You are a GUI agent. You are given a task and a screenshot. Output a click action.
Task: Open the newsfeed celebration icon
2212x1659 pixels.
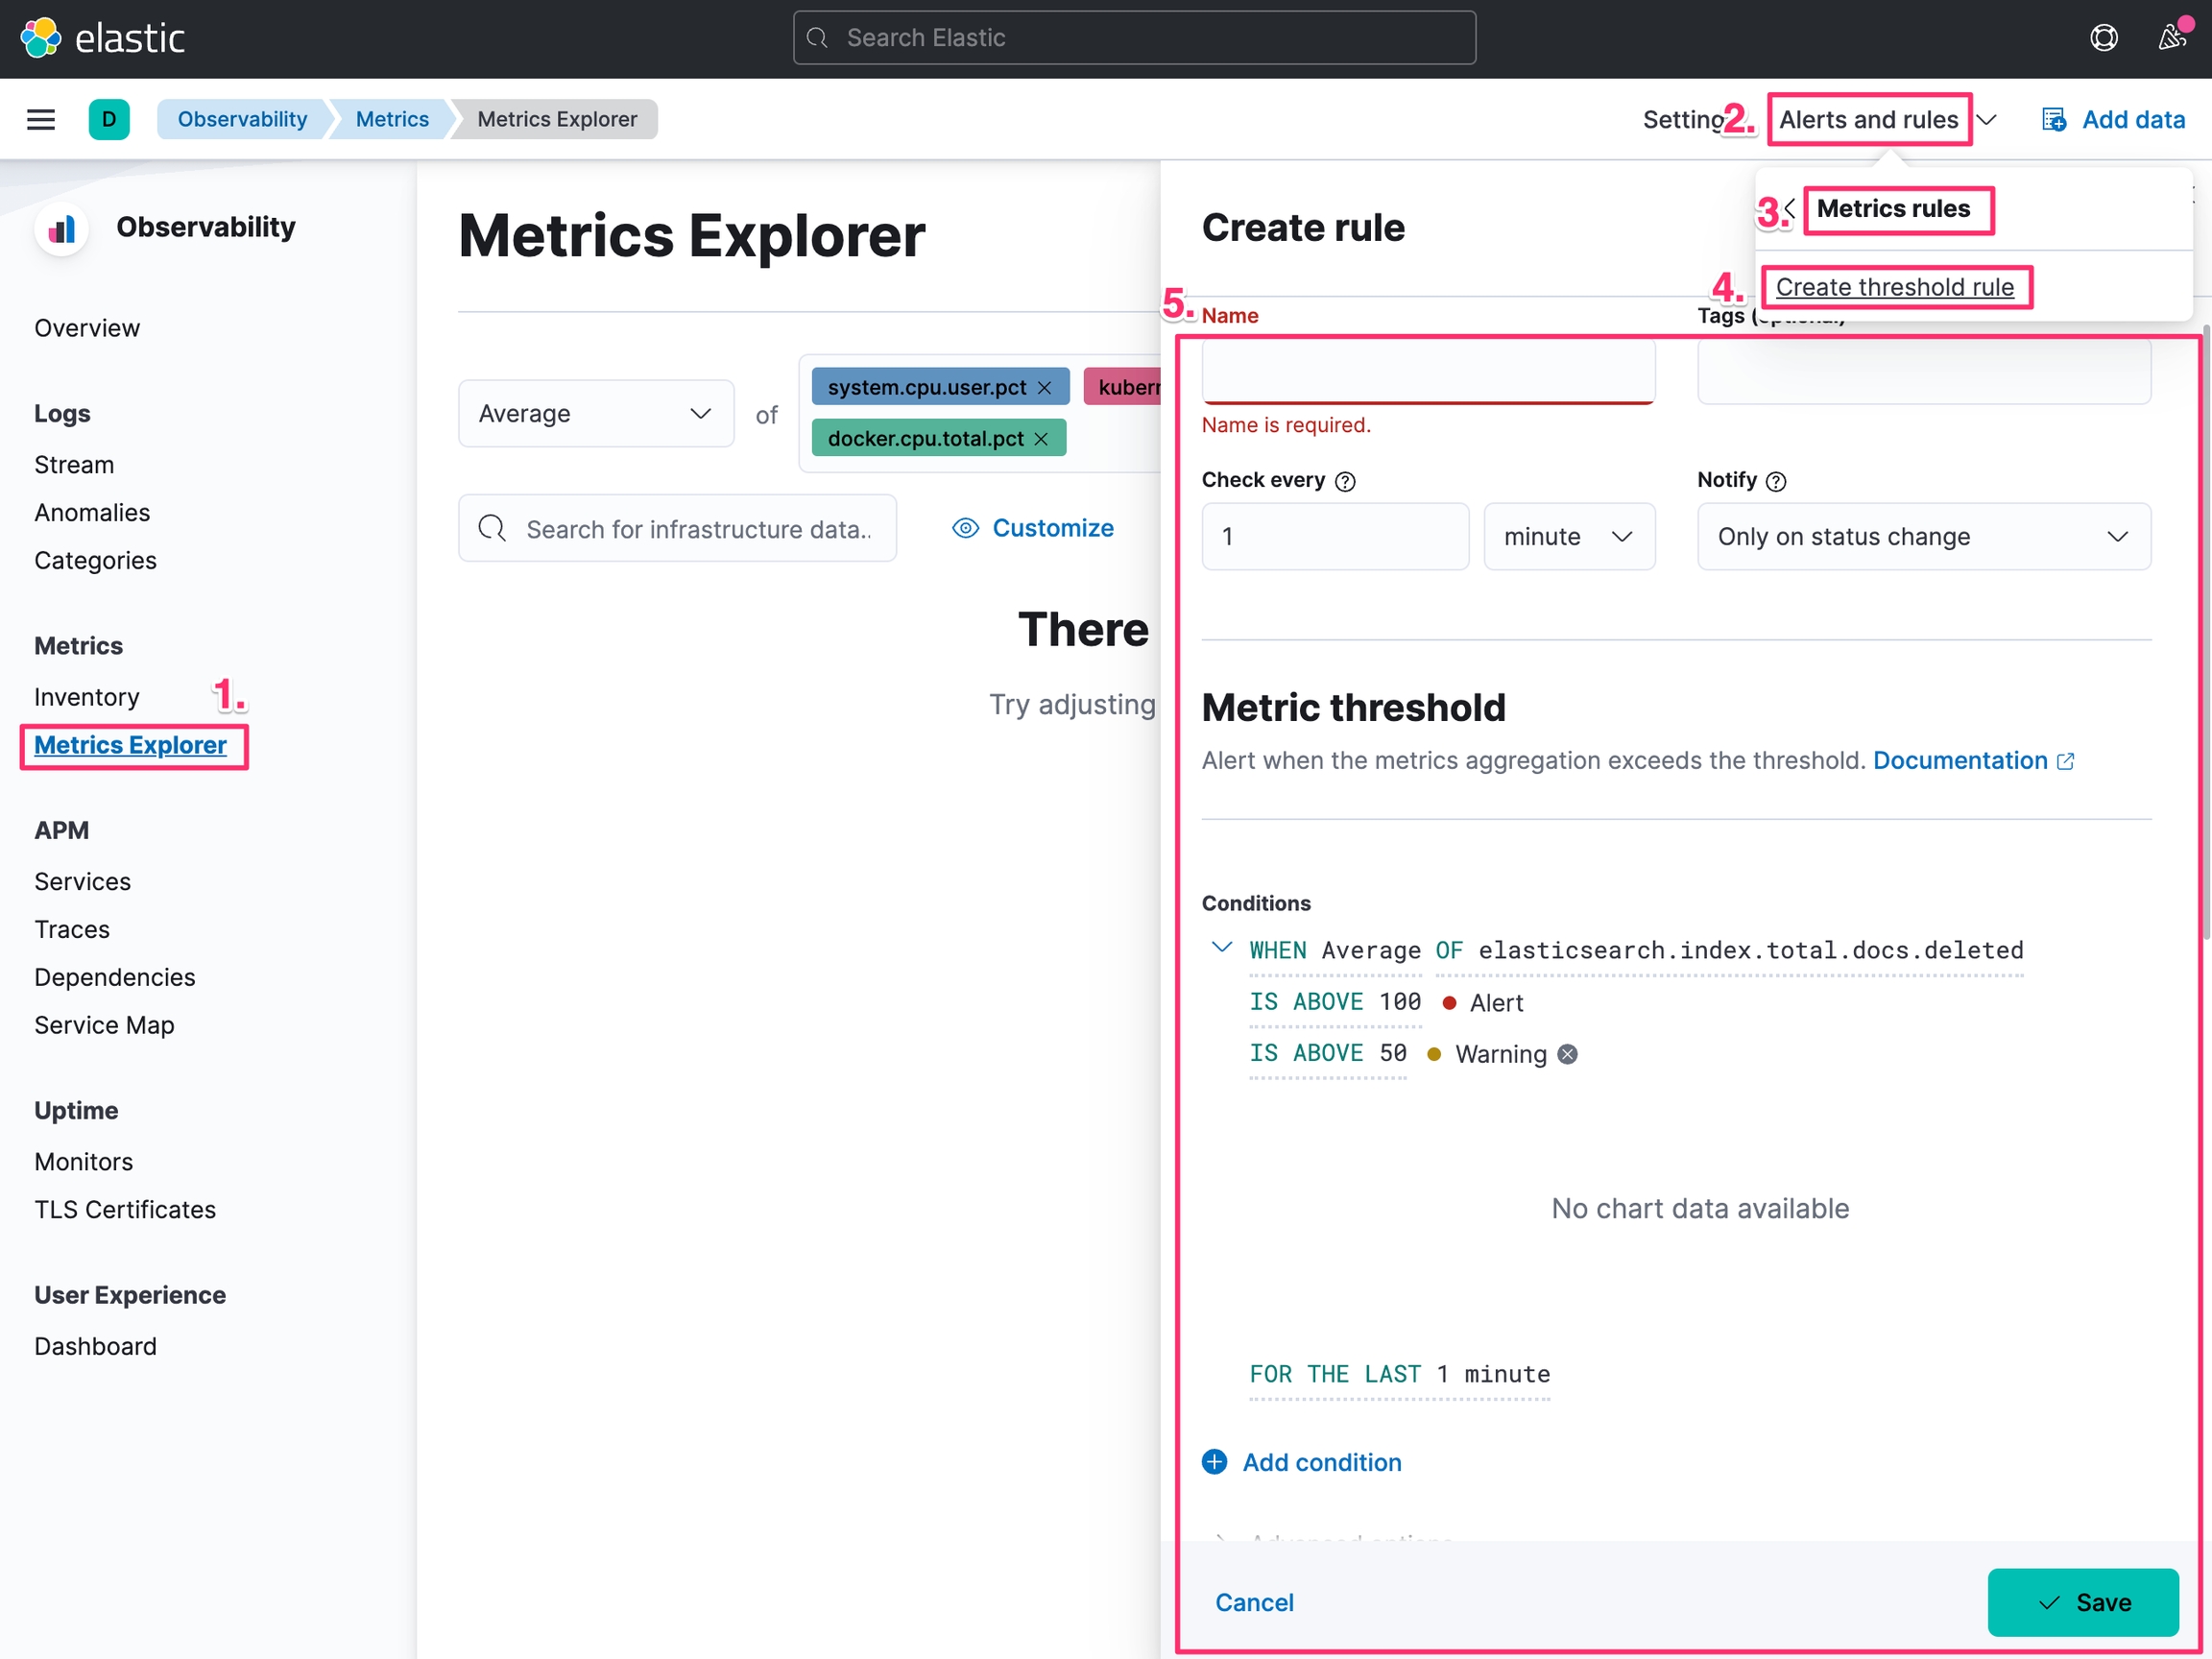point(2171,38)
